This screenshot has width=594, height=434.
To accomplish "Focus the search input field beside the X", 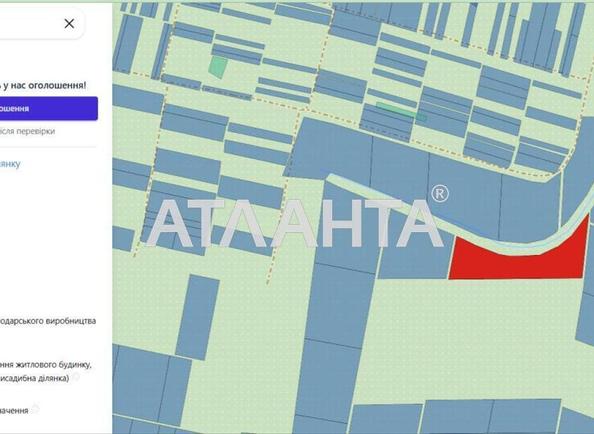I will (28, 24).
